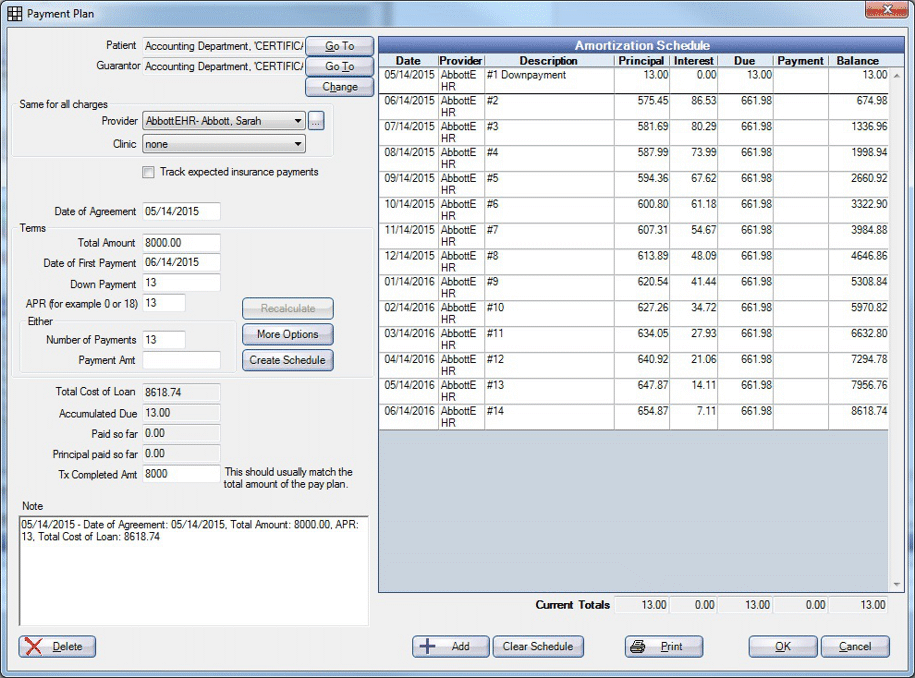This screenshot has width=915, height=678.
Task: Click the red X Delete button
Action: [57, 646]
